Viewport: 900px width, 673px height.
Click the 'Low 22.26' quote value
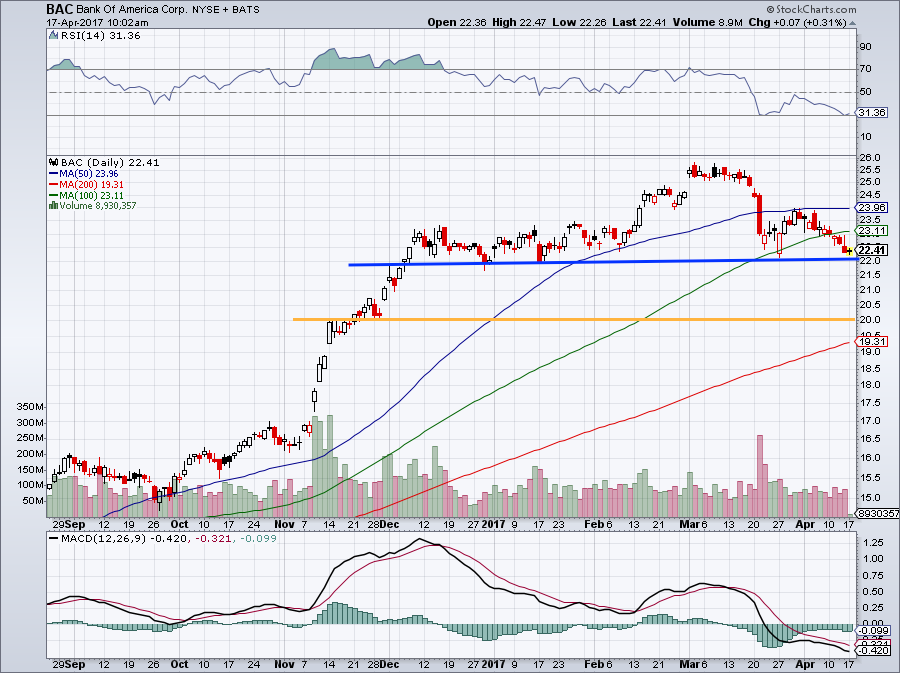click(x=579, y=22)
